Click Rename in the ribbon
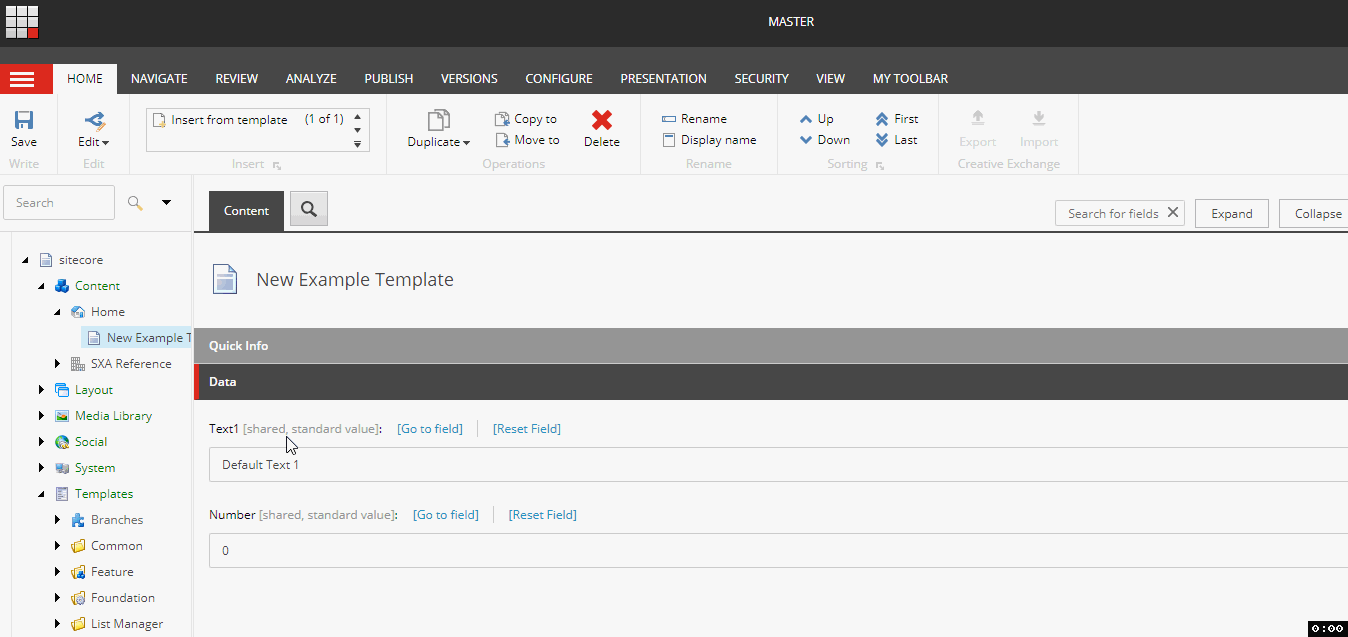 [x=694, y=119]
